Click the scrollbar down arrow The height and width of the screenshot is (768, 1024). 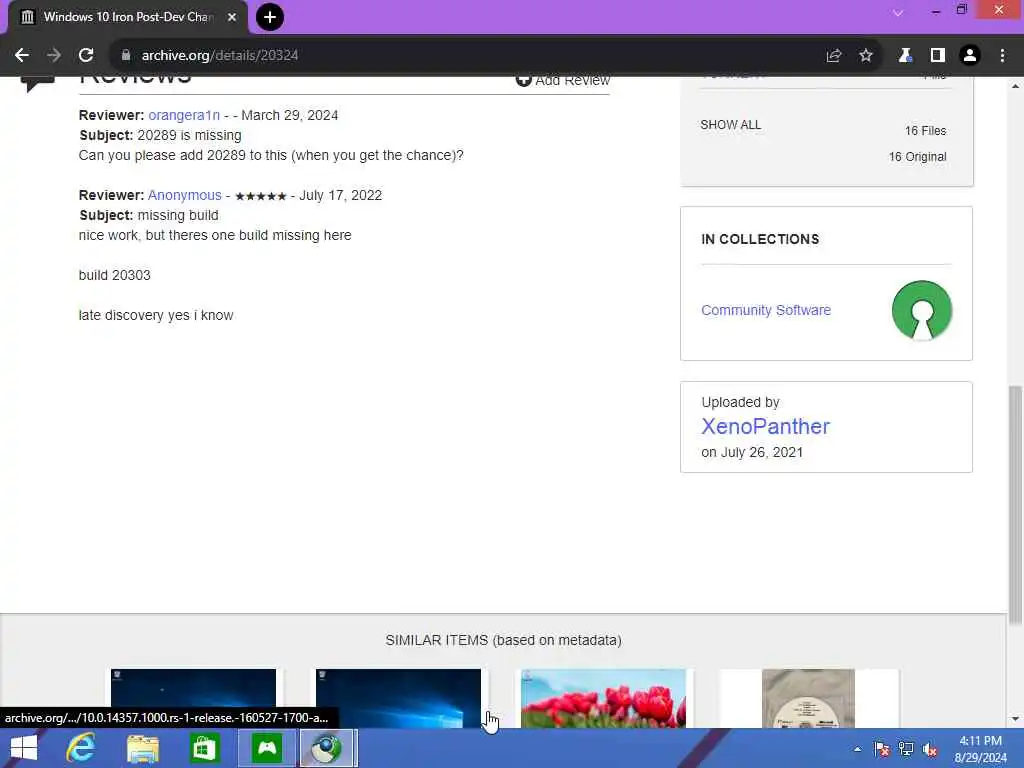[1015, 719]
